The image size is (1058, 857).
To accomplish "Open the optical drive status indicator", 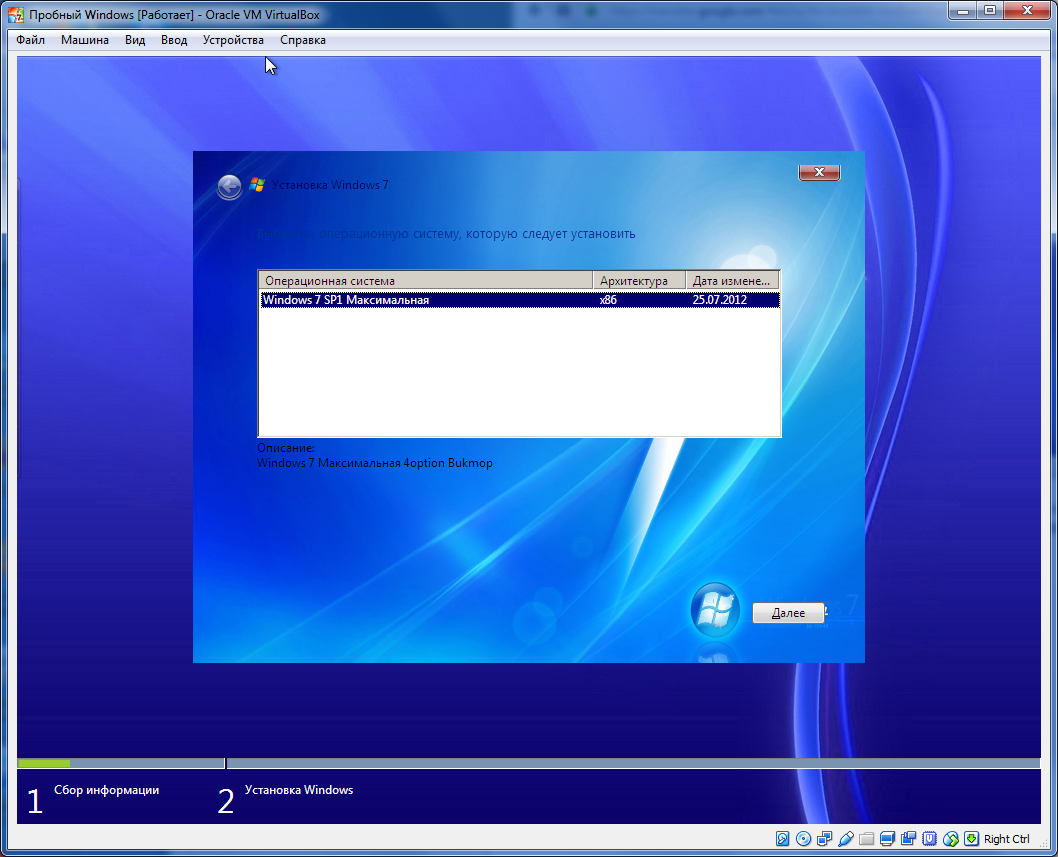I will (x=804, y=839).
